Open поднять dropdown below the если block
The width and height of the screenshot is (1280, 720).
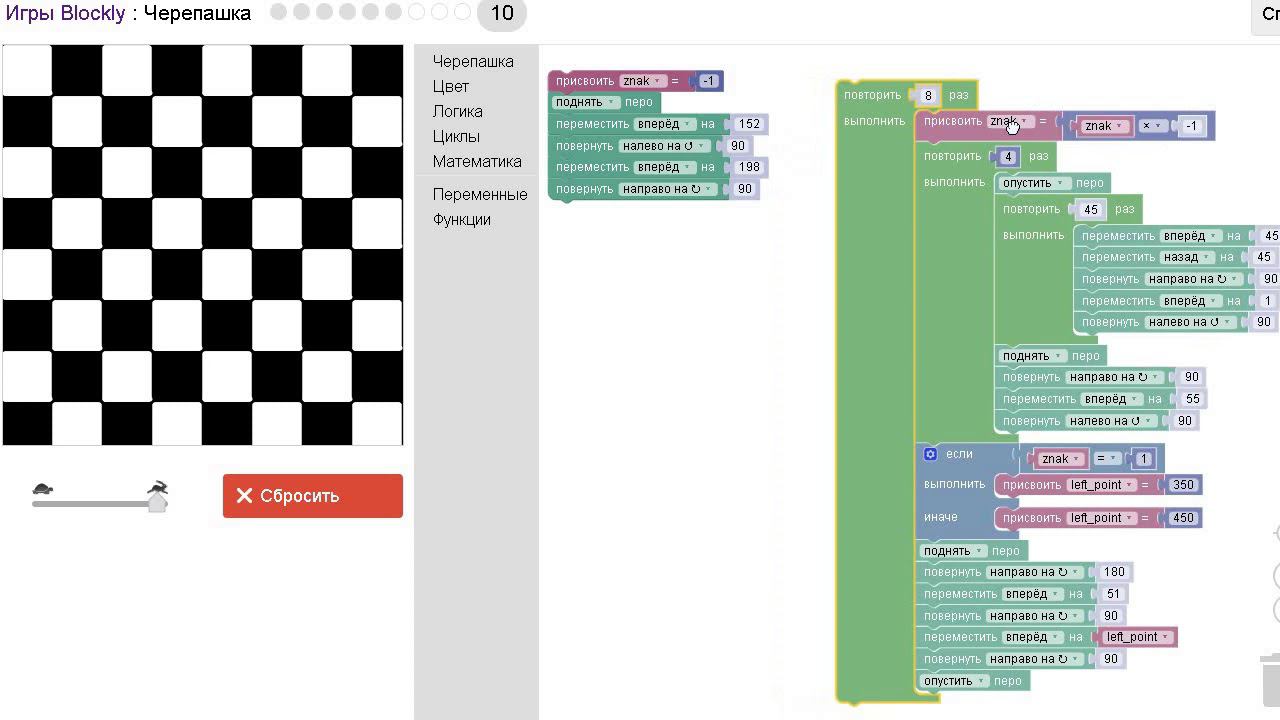[953, 551]
